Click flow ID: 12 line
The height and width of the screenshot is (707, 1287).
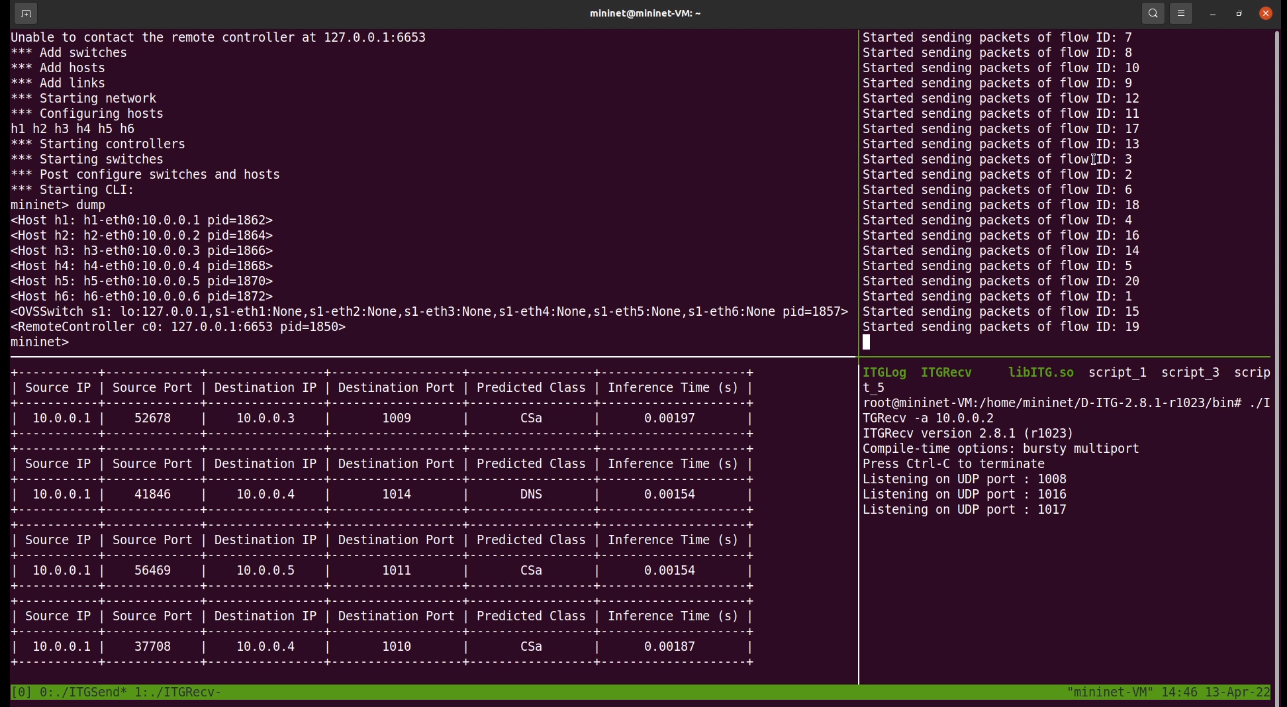coord(1001,98)
